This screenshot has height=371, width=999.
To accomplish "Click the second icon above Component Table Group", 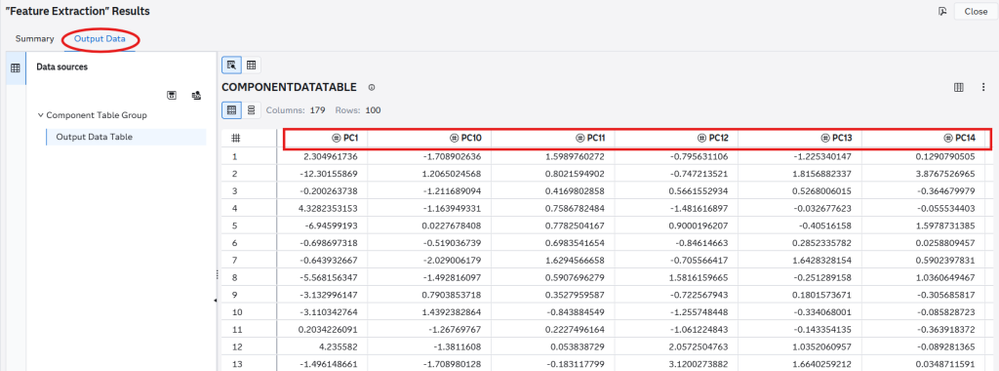I will coord(196,96).
